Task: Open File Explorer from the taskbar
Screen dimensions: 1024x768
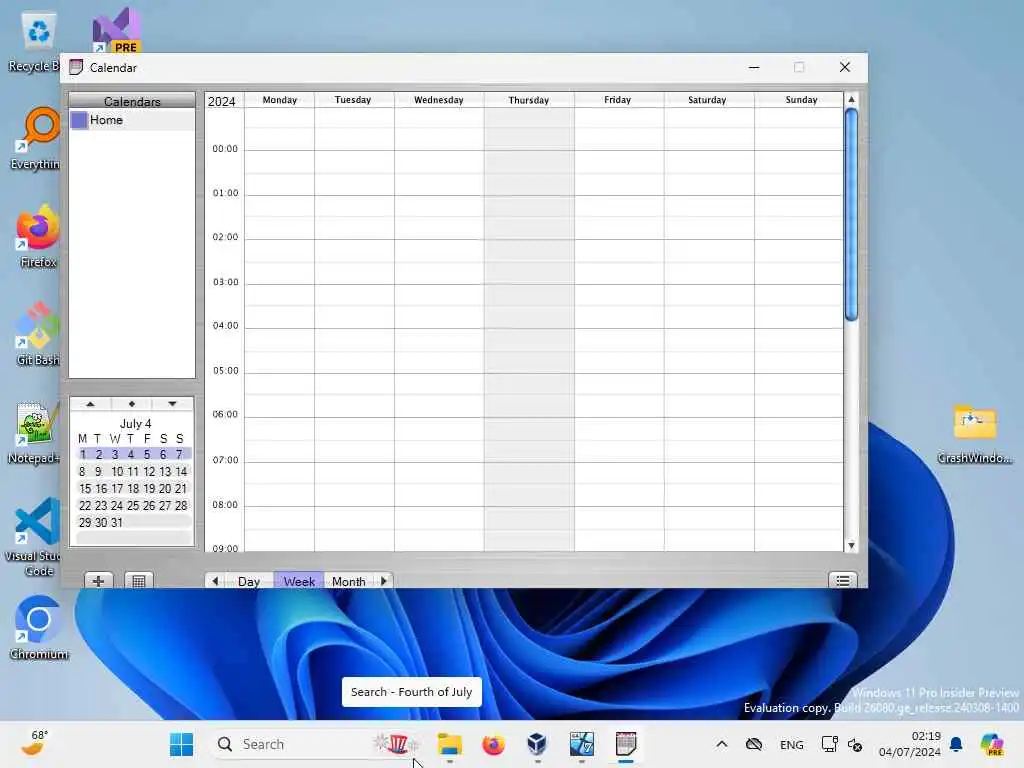Action: 450,744
